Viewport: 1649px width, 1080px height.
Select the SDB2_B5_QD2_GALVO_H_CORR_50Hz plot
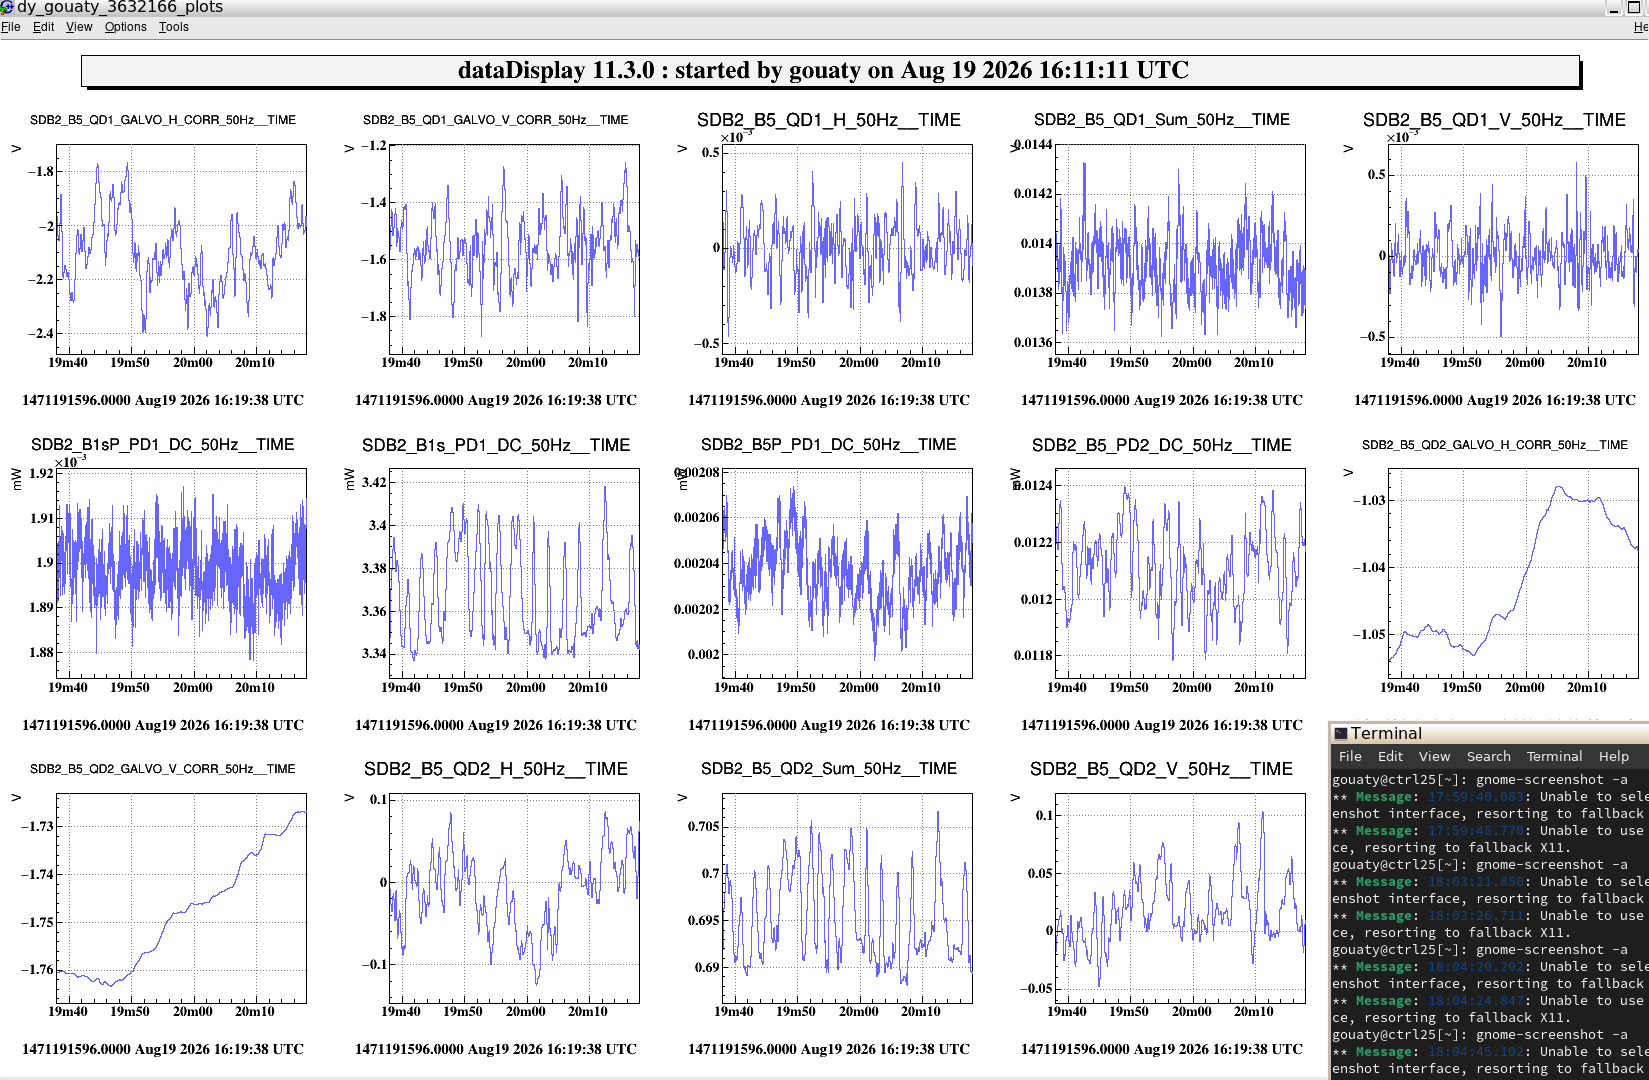(x=1513, y=574)
